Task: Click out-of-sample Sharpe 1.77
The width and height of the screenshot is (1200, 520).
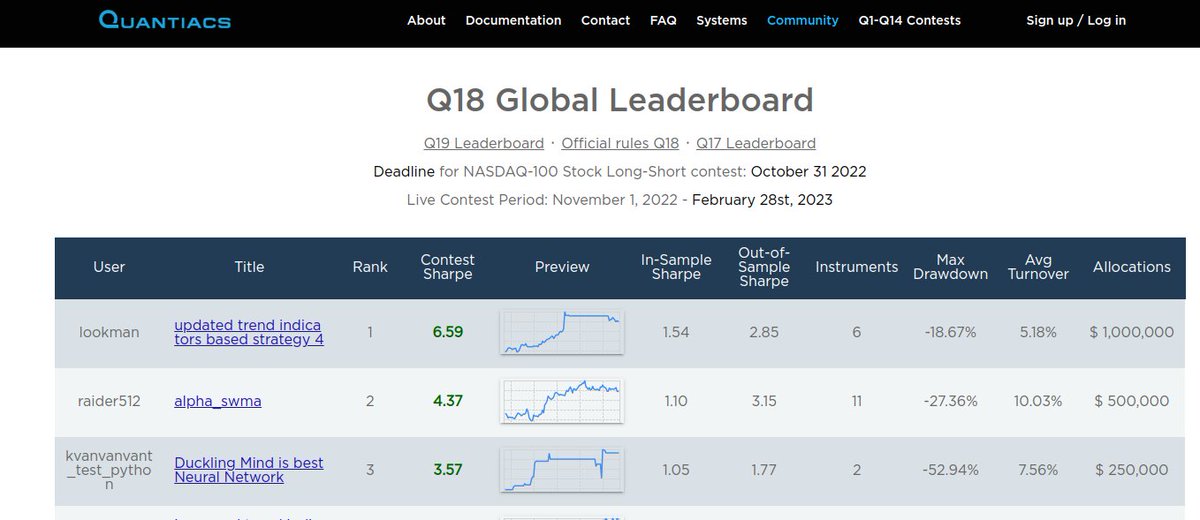Action: 764,470
